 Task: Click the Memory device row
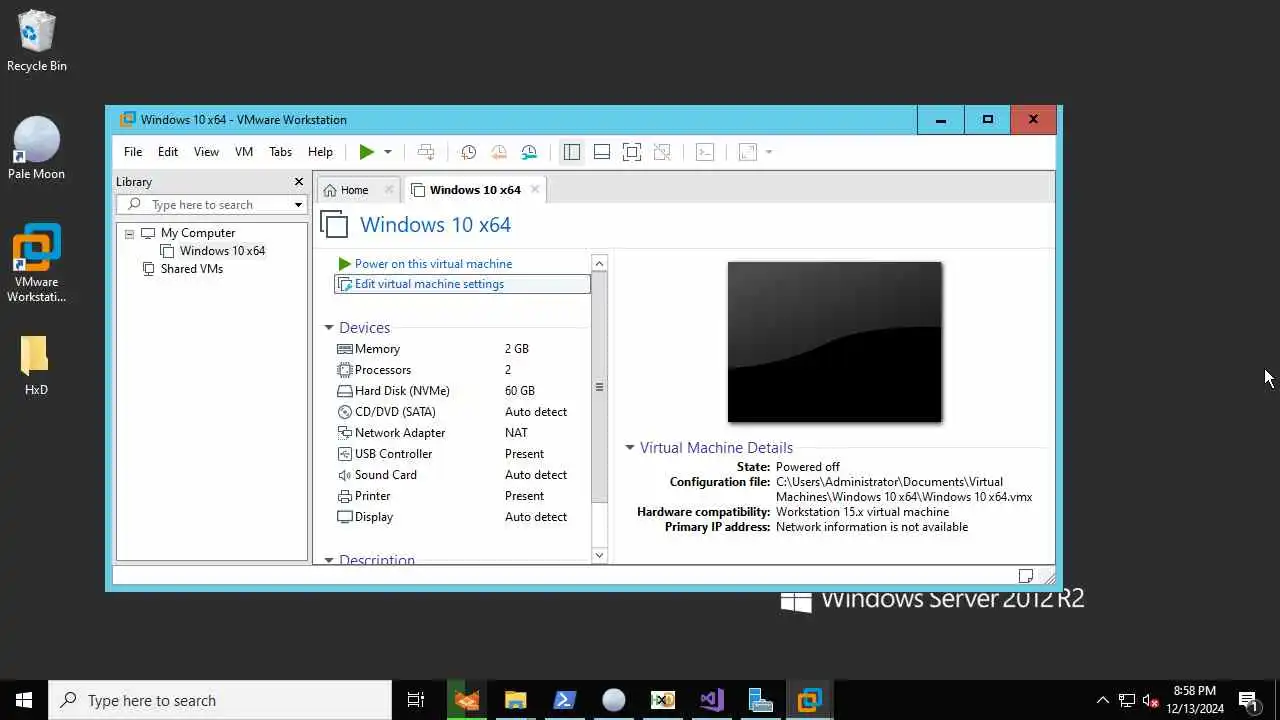(462, 349)
